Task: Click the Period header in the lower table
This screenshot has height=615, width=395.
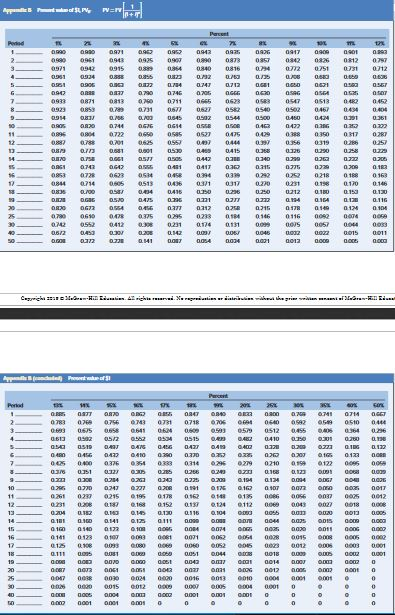Action: [x=16, y=405]
